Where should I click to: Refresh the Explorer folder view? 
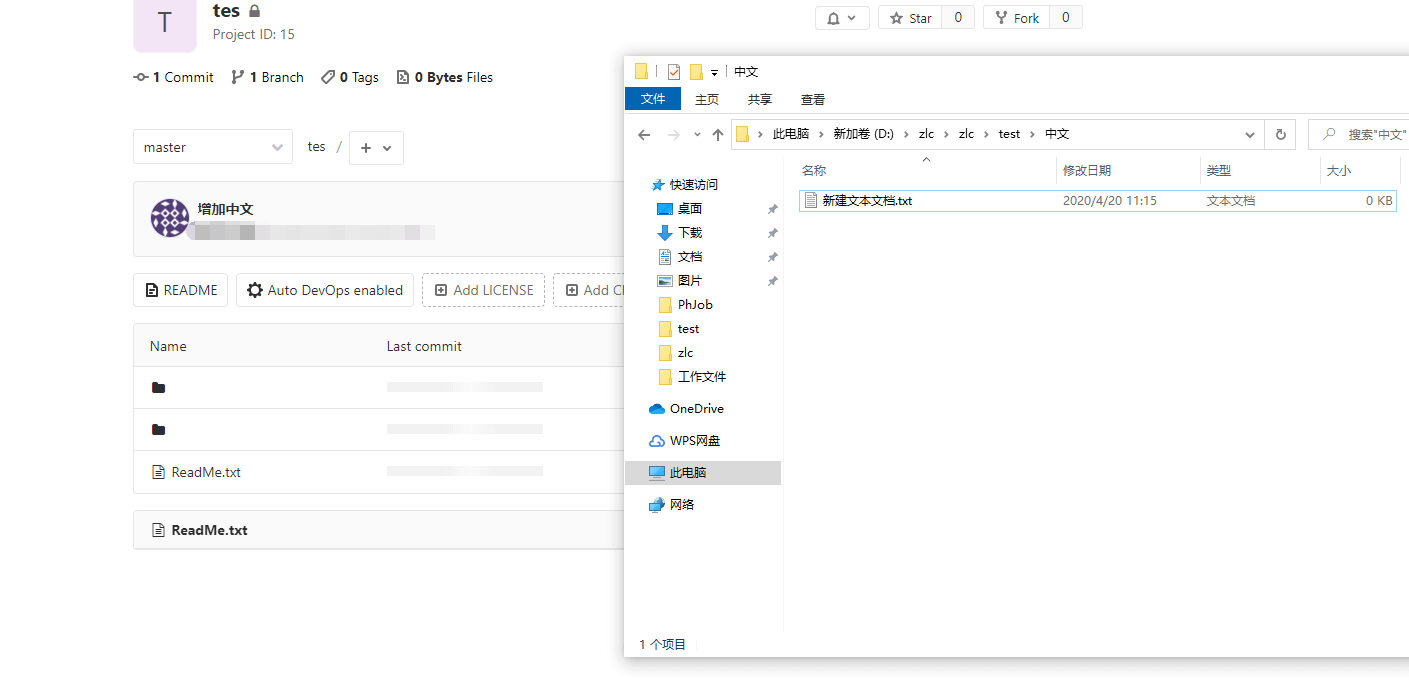click(1280, 134)
